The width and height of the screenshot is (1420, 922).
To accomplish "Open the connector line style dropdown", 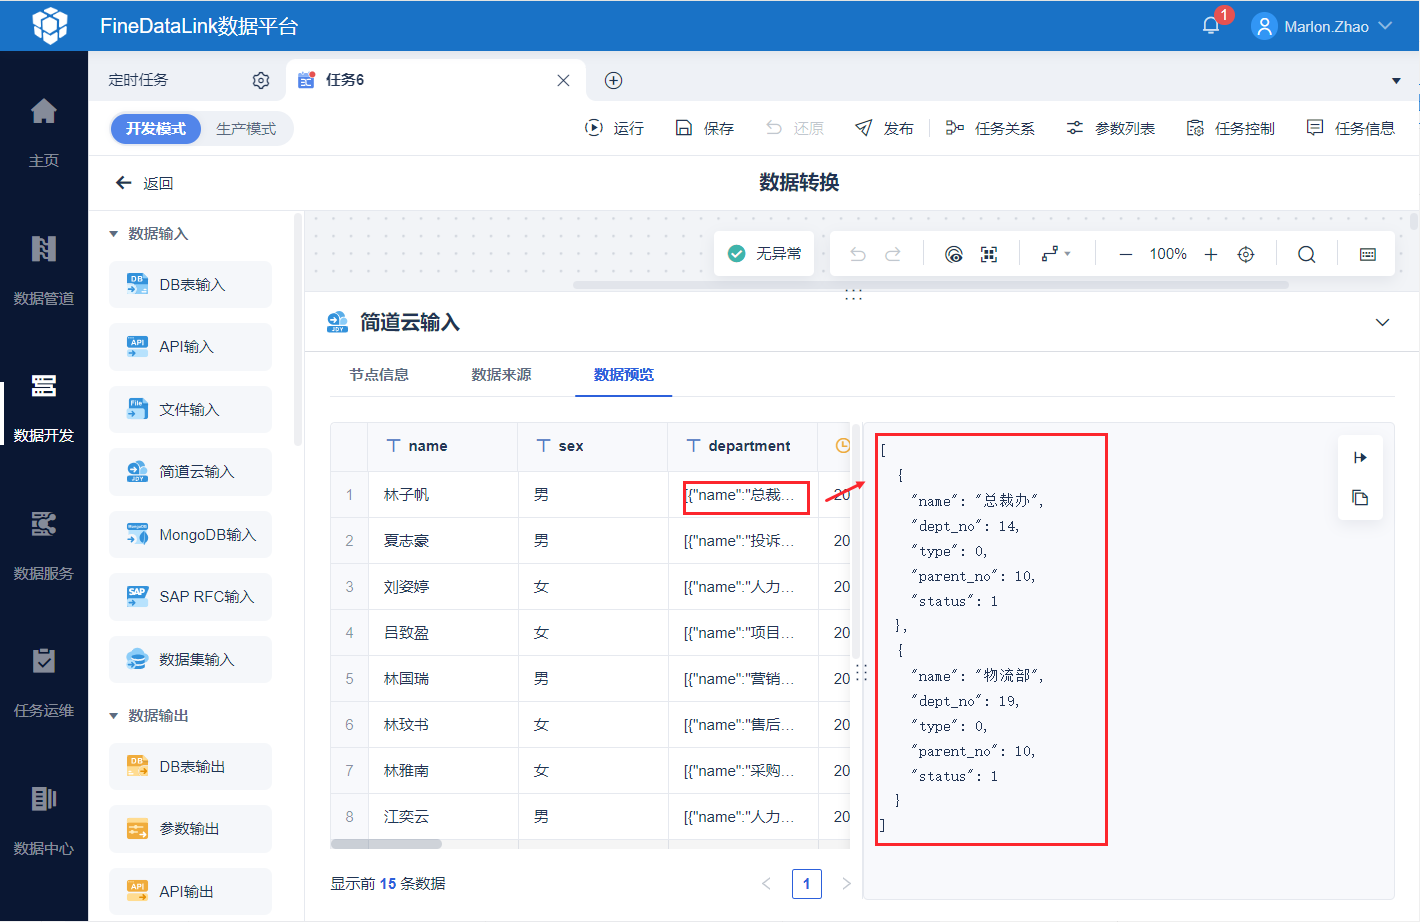I will coord(1056,254).
